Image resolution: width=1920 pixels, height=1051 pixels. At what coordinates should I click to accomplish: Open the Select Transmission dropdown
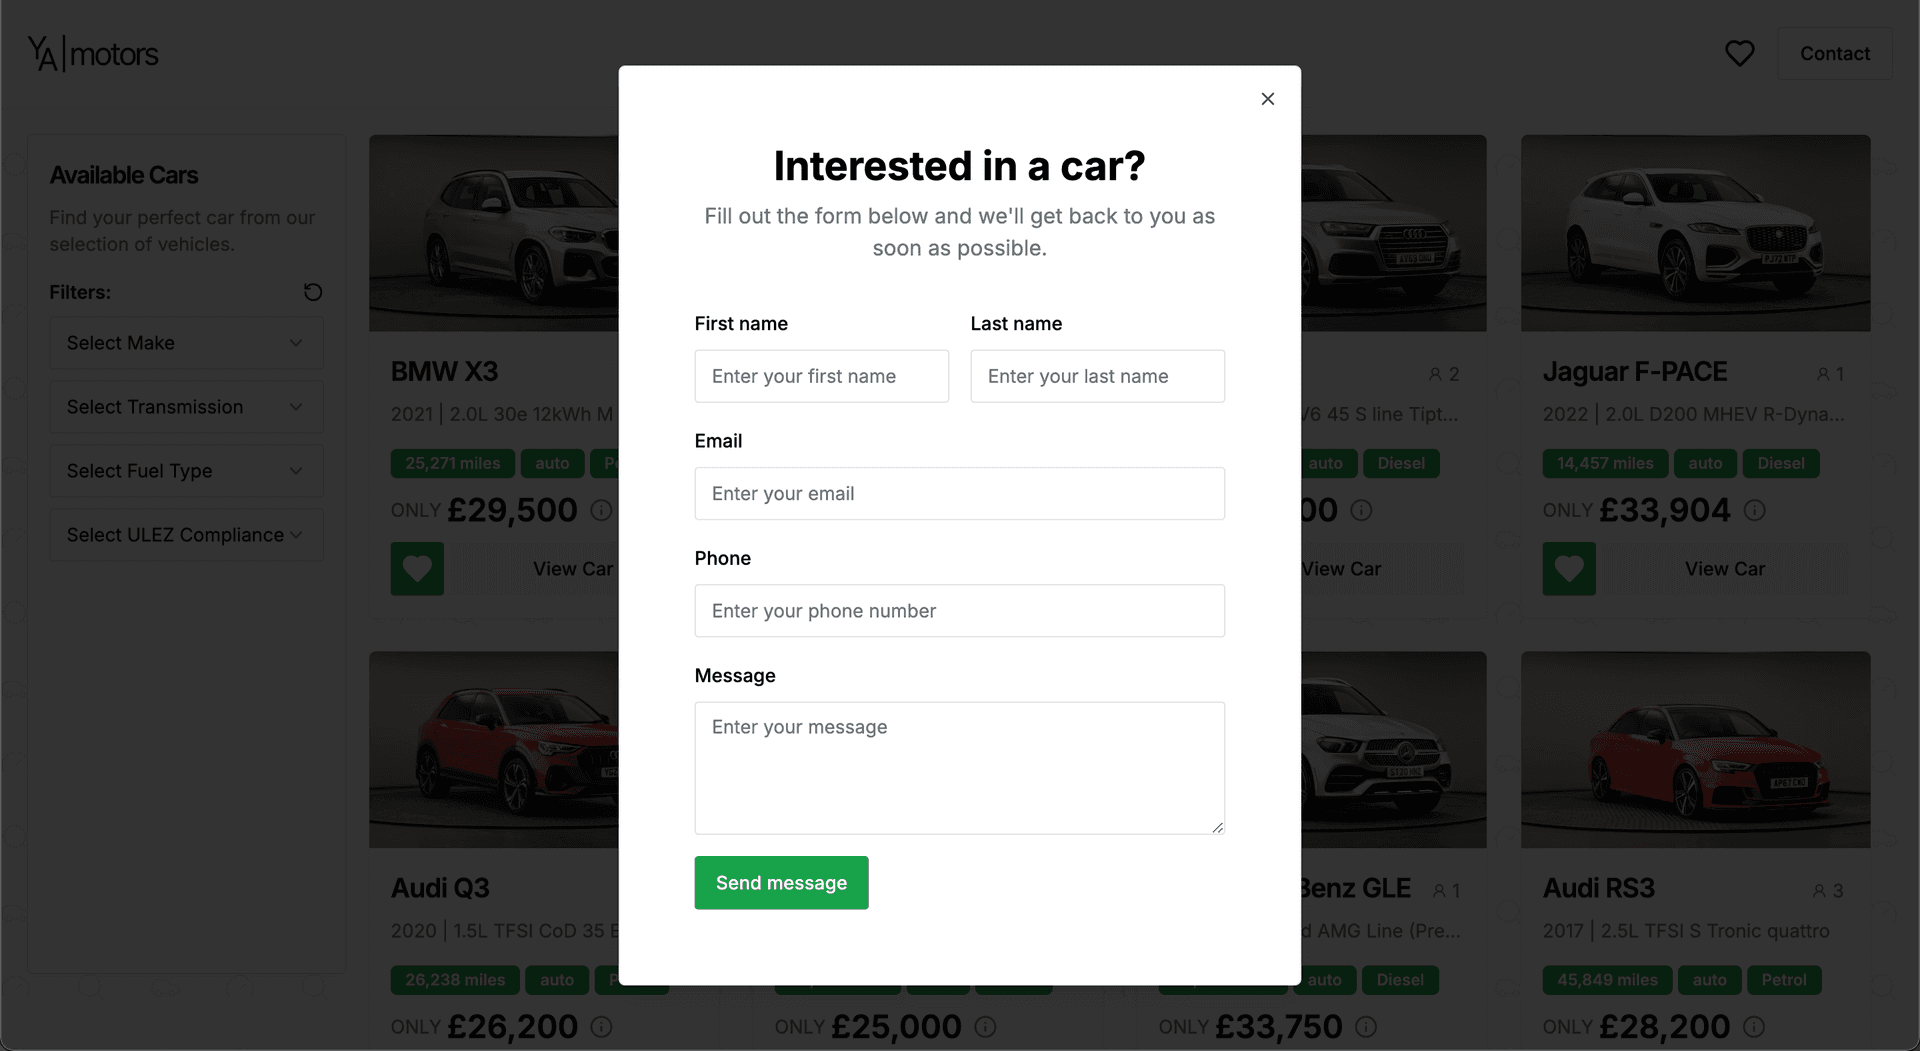pos(186,407)
